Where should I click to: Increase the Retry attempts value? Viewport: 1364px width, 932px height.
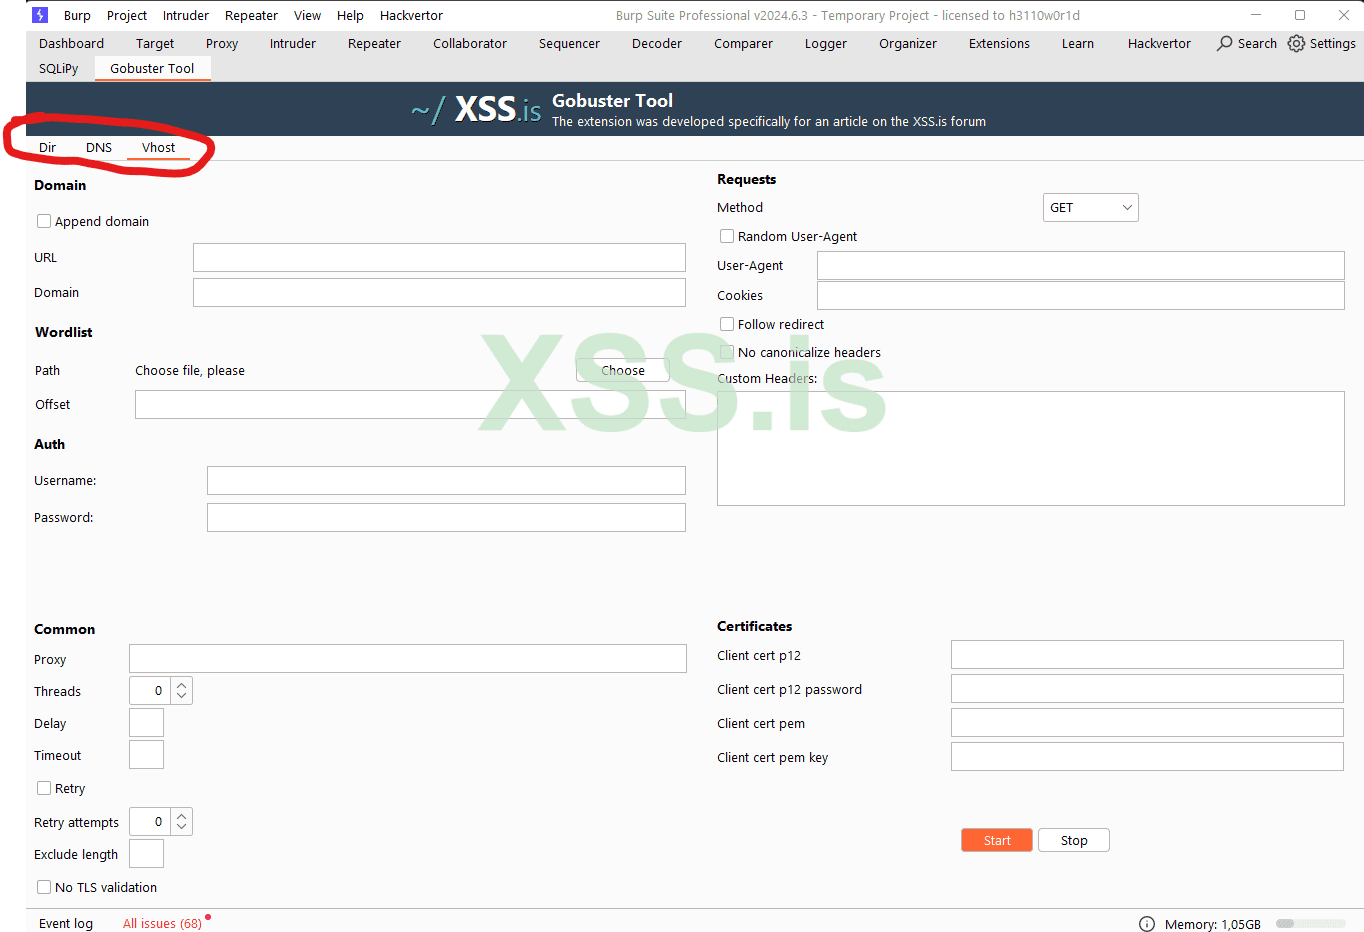coord(181,816)
